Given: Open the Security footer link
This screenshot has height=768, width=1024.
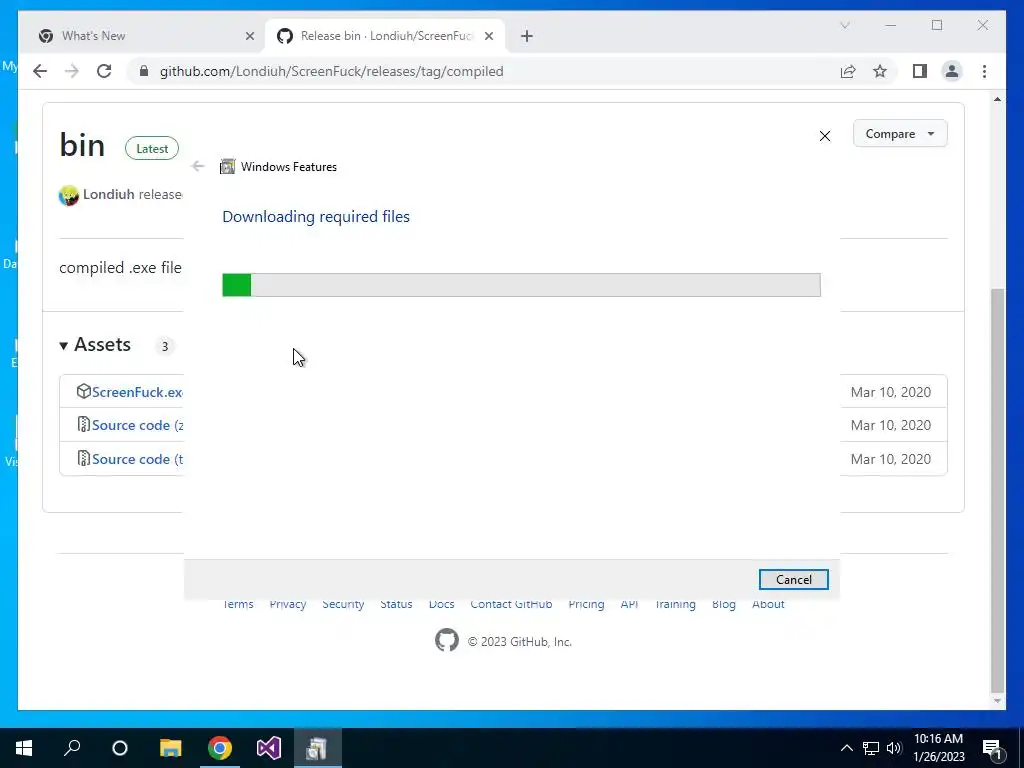Looking at the screenshot, I should pos(343,605).
